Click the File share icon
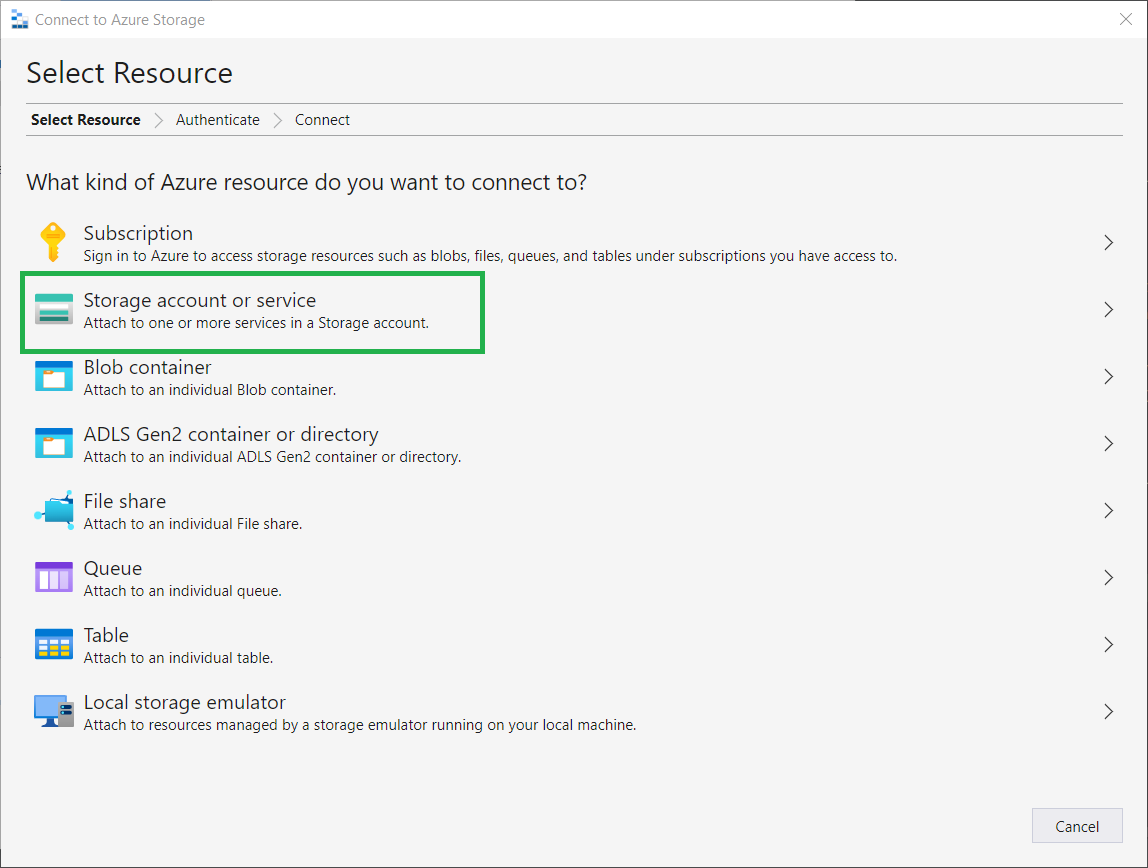Screen dimensions: 1148x868 click(53, 510)
